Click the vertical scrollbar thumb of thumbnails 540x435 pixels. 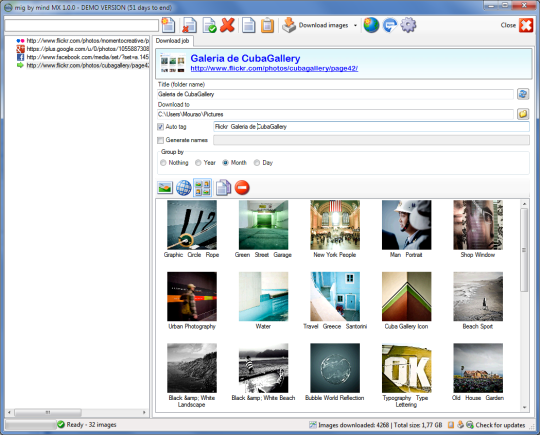click(x=525, y=250)
